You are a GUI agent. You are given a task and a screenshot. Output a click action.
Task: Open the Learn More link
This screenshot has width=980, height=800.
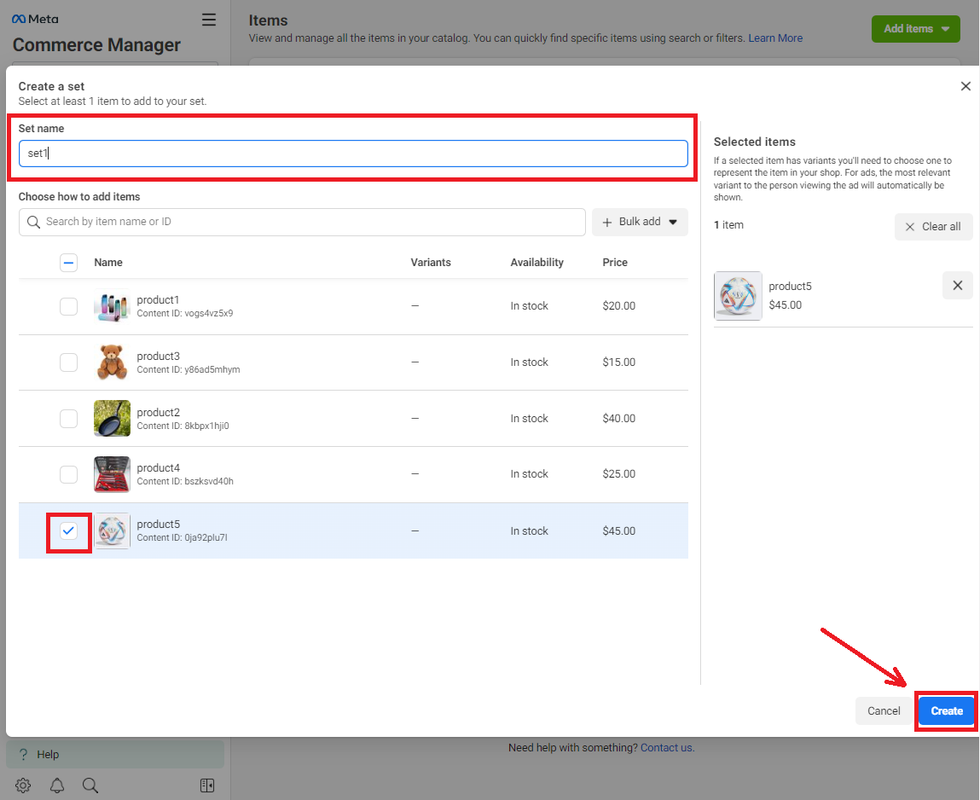(x=775, y=38)
